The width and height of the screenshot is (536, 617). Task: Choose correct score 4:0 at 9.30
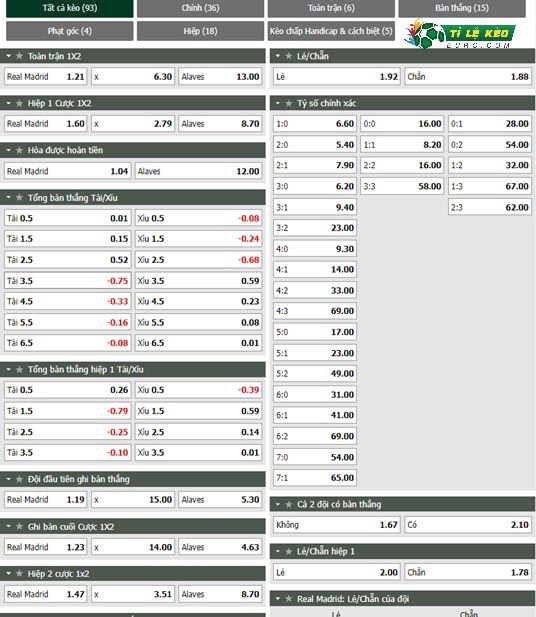(x=315, y=249)
